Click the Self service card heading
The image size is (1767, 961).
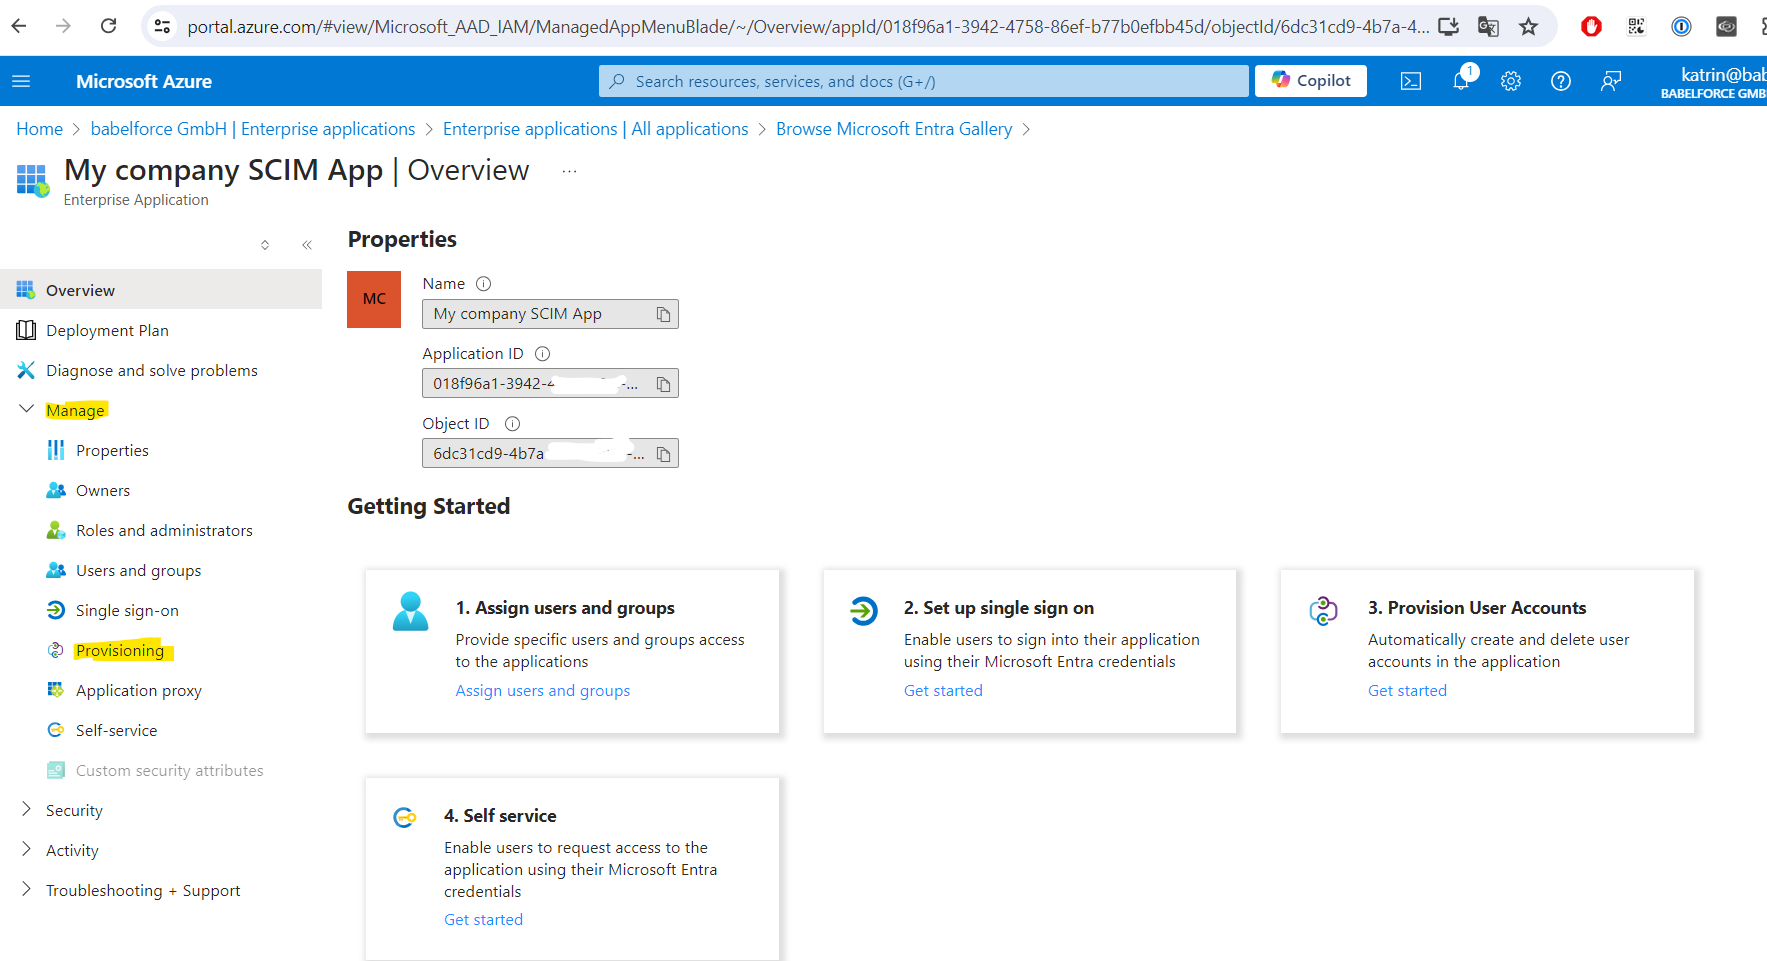[x=500, y=816]
